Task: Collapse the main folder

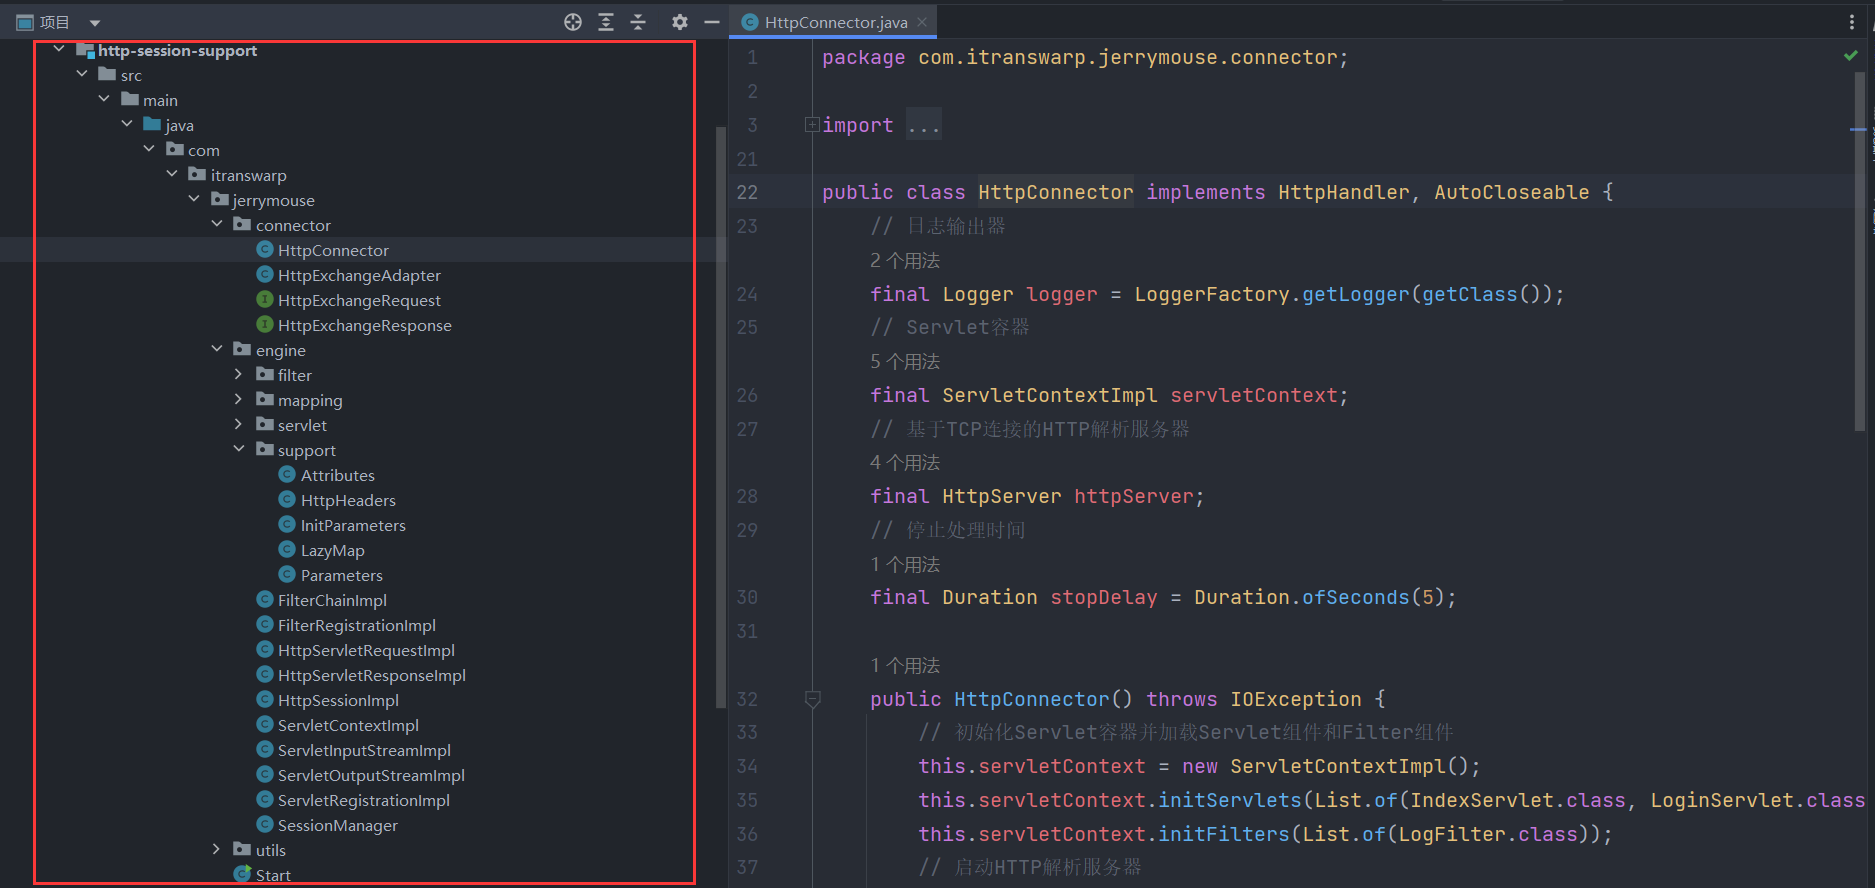Action: pyautogui.click(x=104, y=99)
